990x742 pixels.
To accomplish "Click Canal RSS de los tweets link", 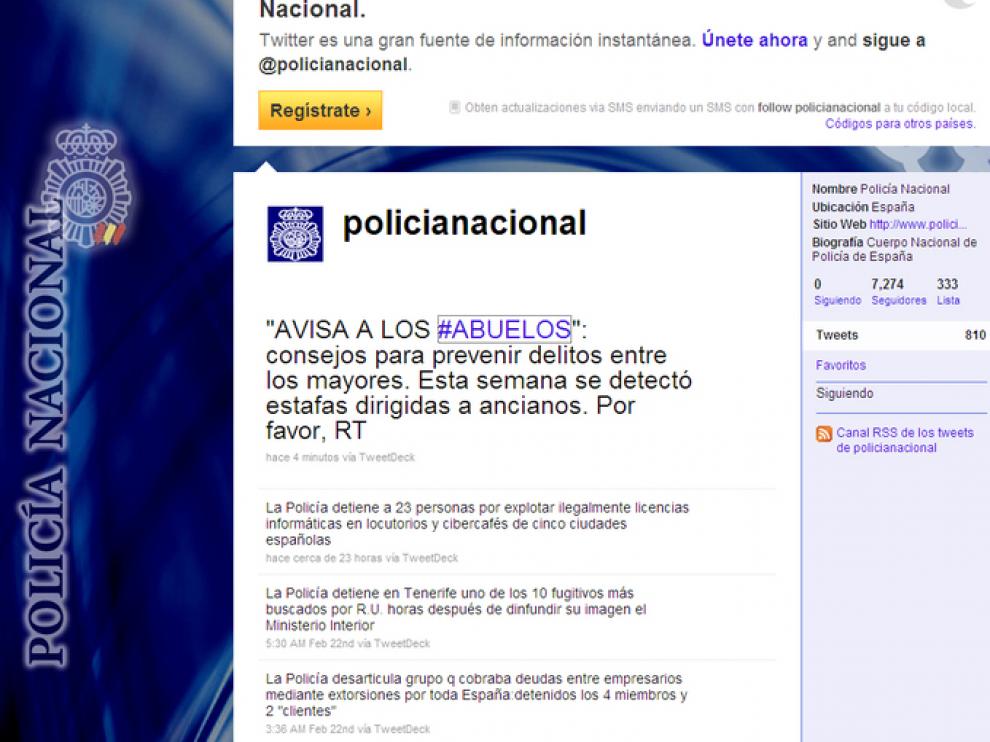I will click(x=905, y=440).
